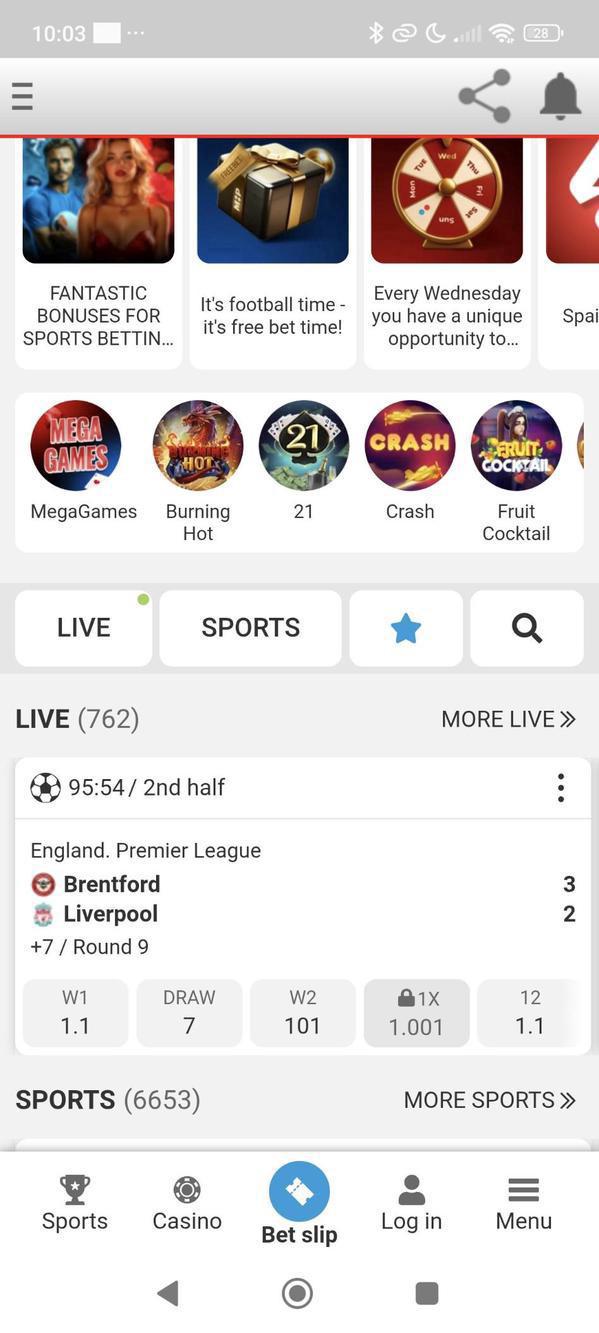Image resolution: width=599 pixels, height=1333 pixels.
Task: Tap the Sports trophy icon in bottom bar
Action: [74, 1190]
